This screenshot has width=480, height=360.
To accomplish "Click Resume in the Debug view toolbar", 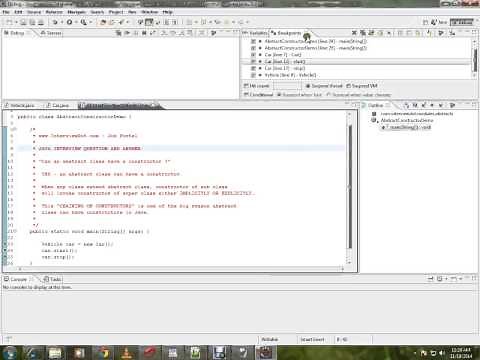I will [127, 33].
